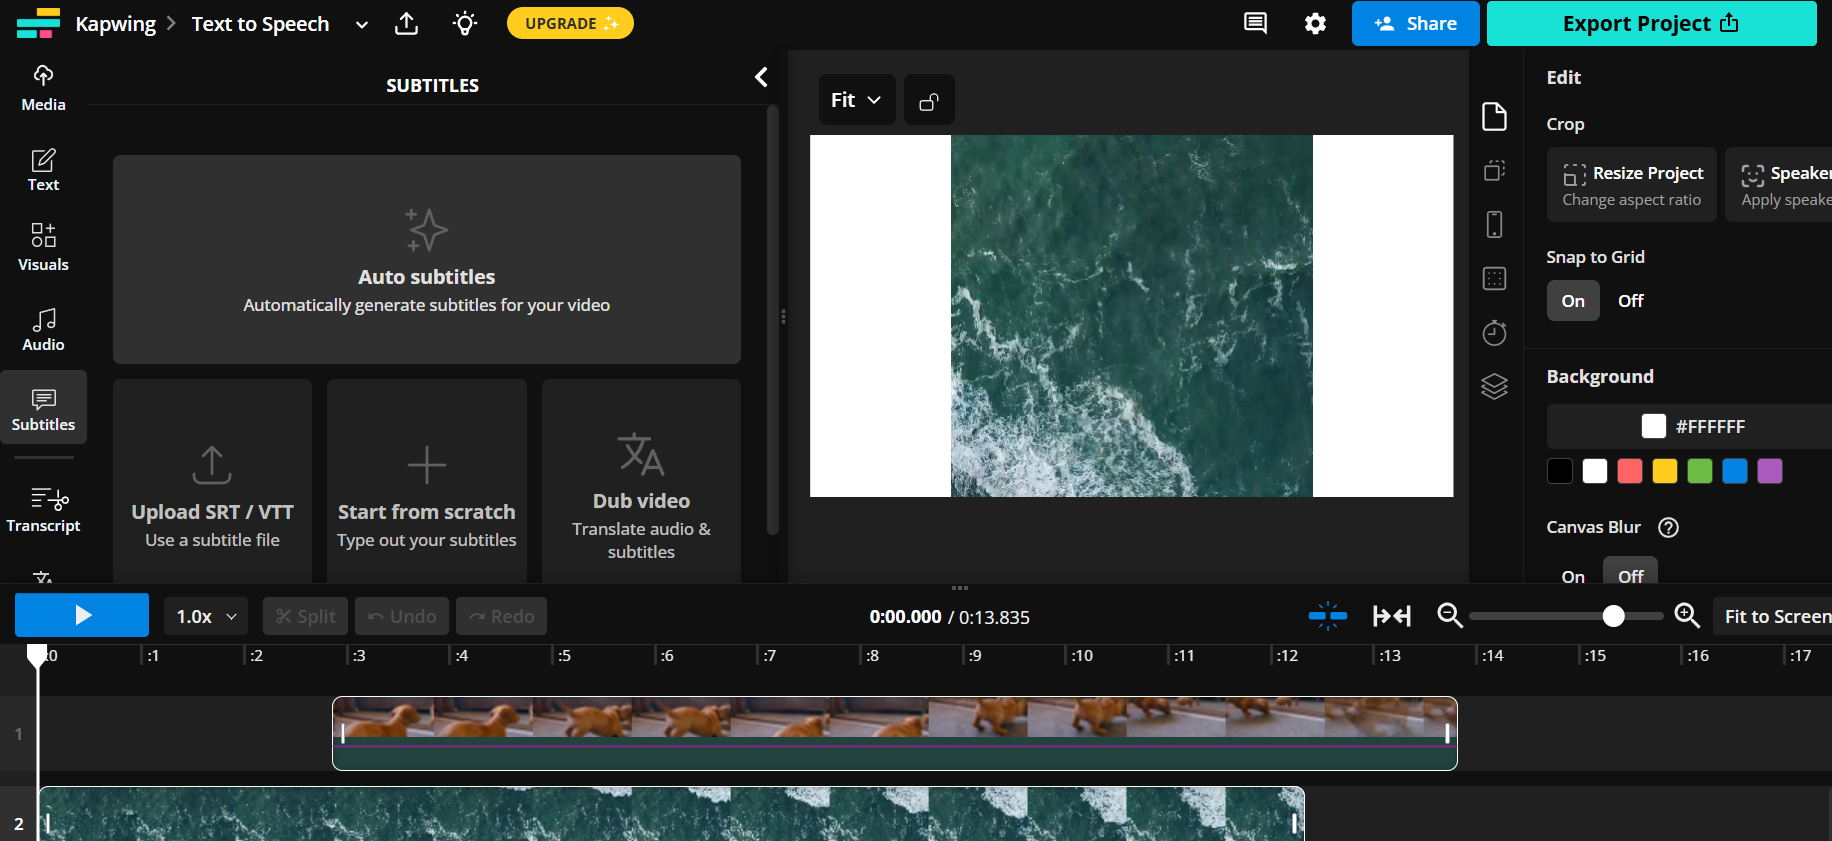Screen dimensions: 1832x841
Task: Click the fit timeline arrows icon
Action: [x=1392, y=616]
